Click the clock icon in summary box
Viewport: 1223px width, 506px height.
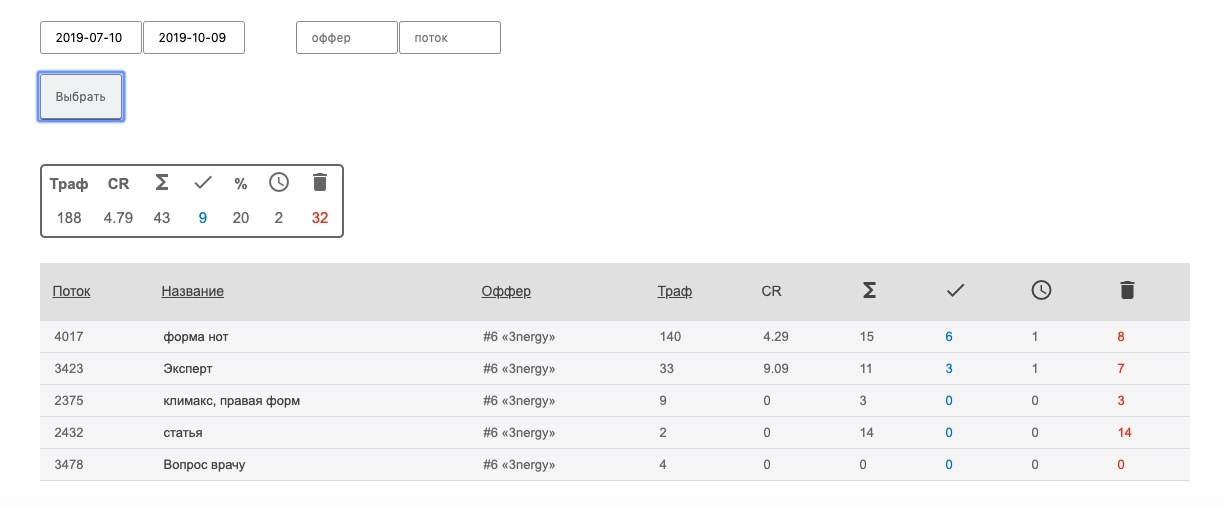(x=279, y=183)
